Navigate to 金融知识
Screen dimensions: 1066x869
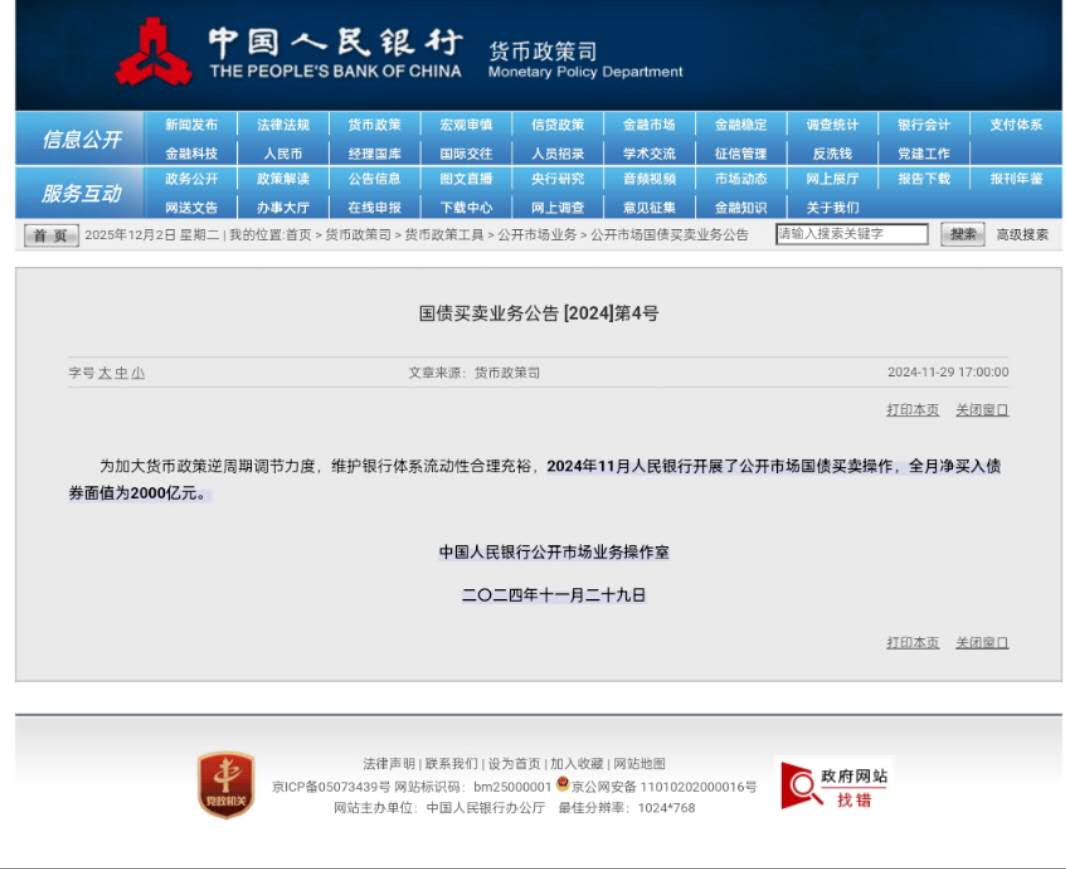coord(741,207)
